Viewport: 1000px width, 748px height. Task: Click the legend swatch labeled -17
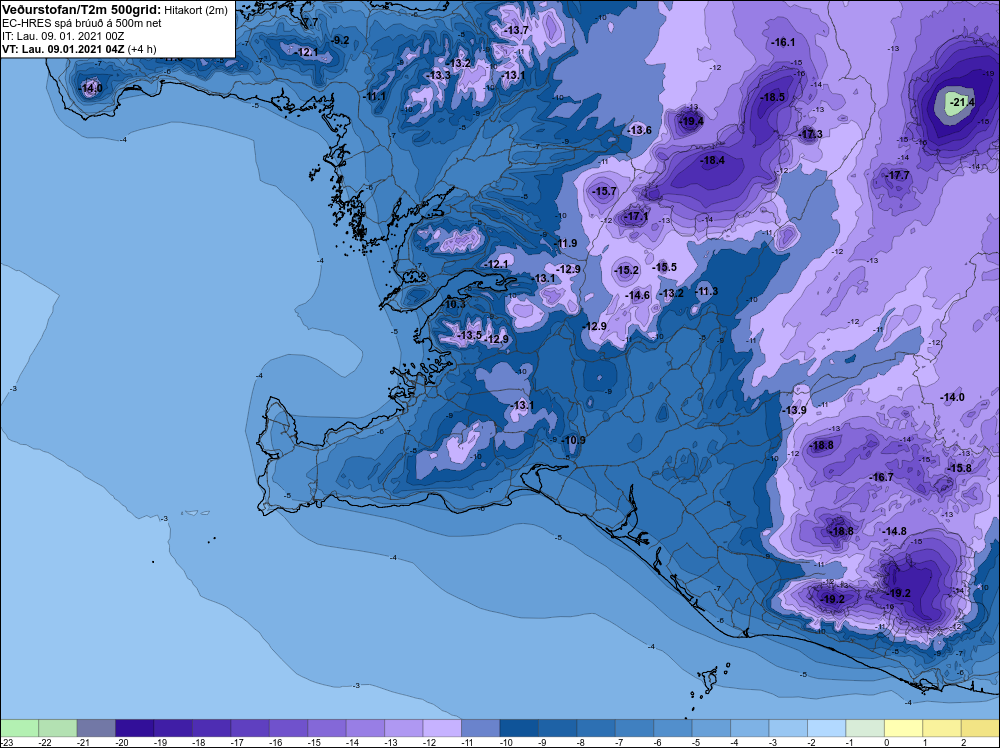(x=250, y=728)
